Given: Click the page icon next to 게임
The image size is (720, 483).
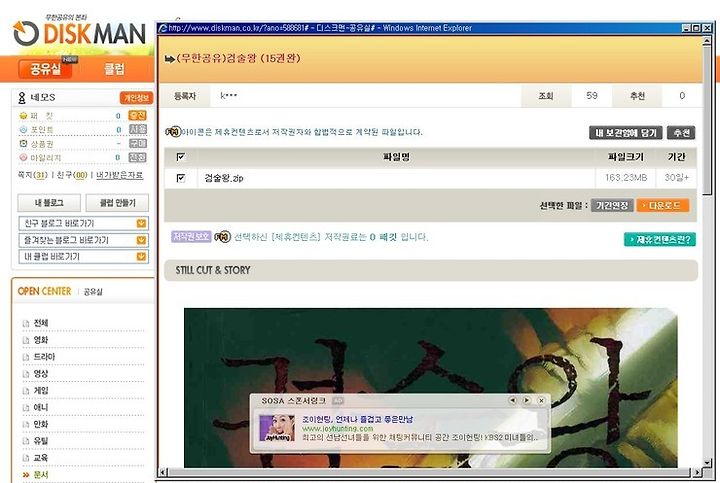Looking at the screenshot, I should click(x=26, y=391).
